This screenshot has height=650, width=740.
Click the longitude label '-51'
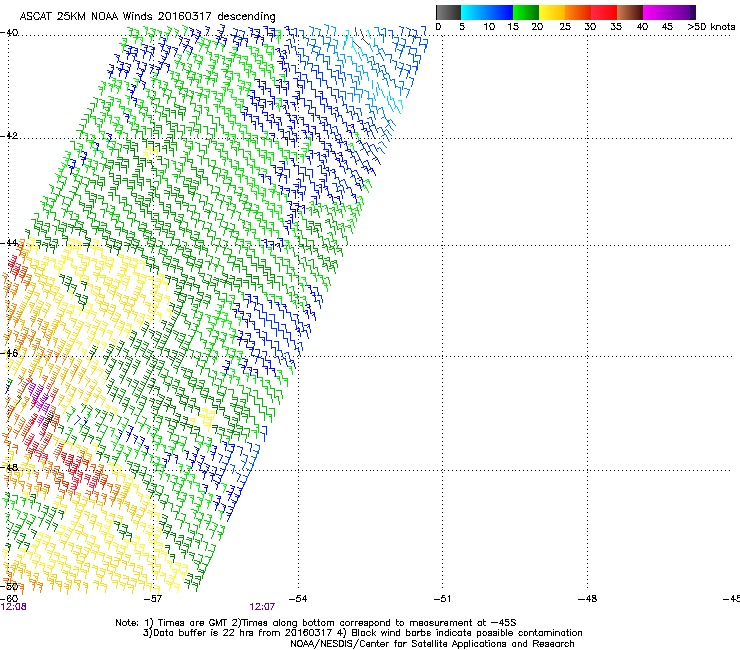coord(442,599)
